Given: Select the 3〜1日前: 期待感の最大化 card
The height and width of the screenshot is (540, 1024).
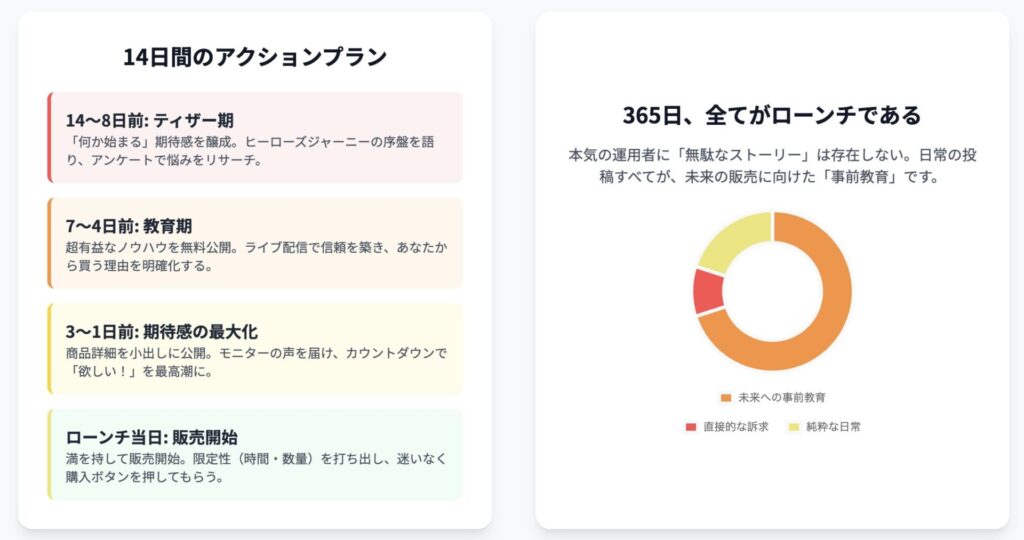Looking at the screenshot, I should pyautogui.click(x=255, y=349).
